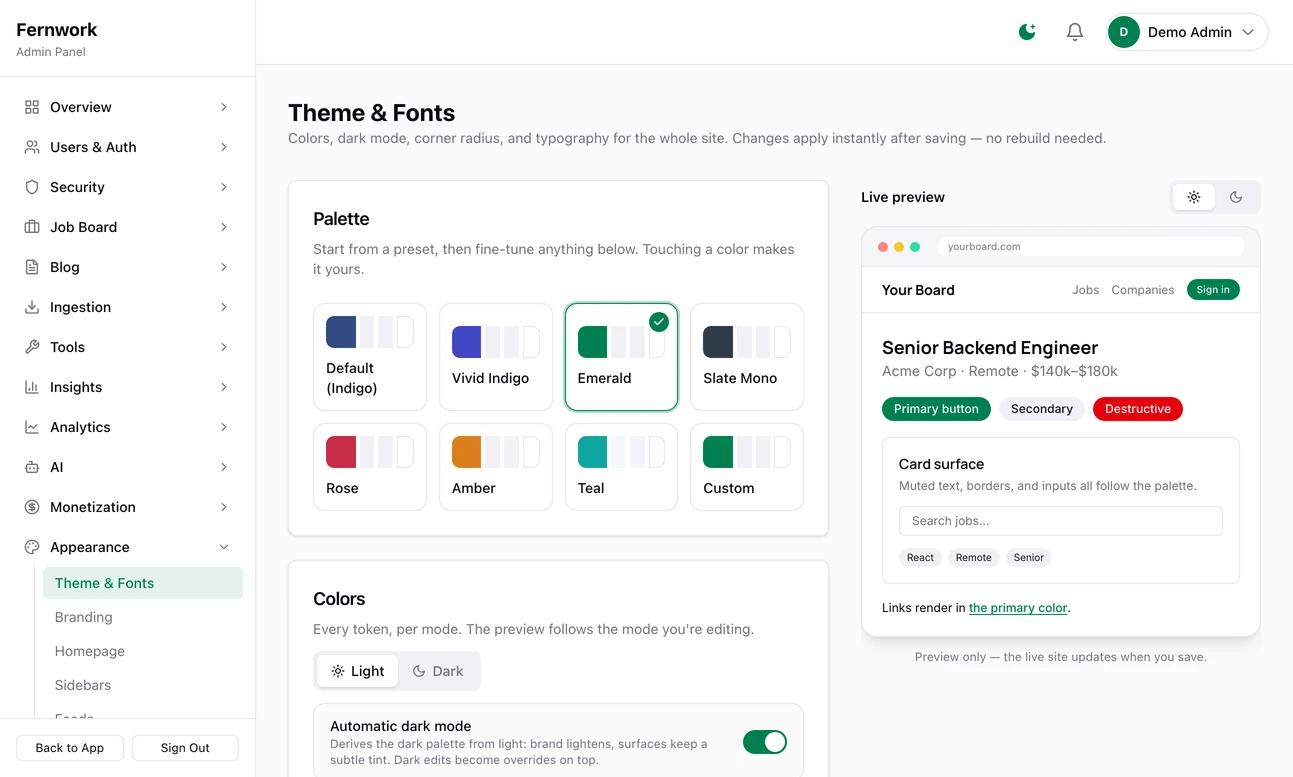This screenshot has width=1293, height=777.
Task: Click the Blog document icon
Action: point(32,267)
